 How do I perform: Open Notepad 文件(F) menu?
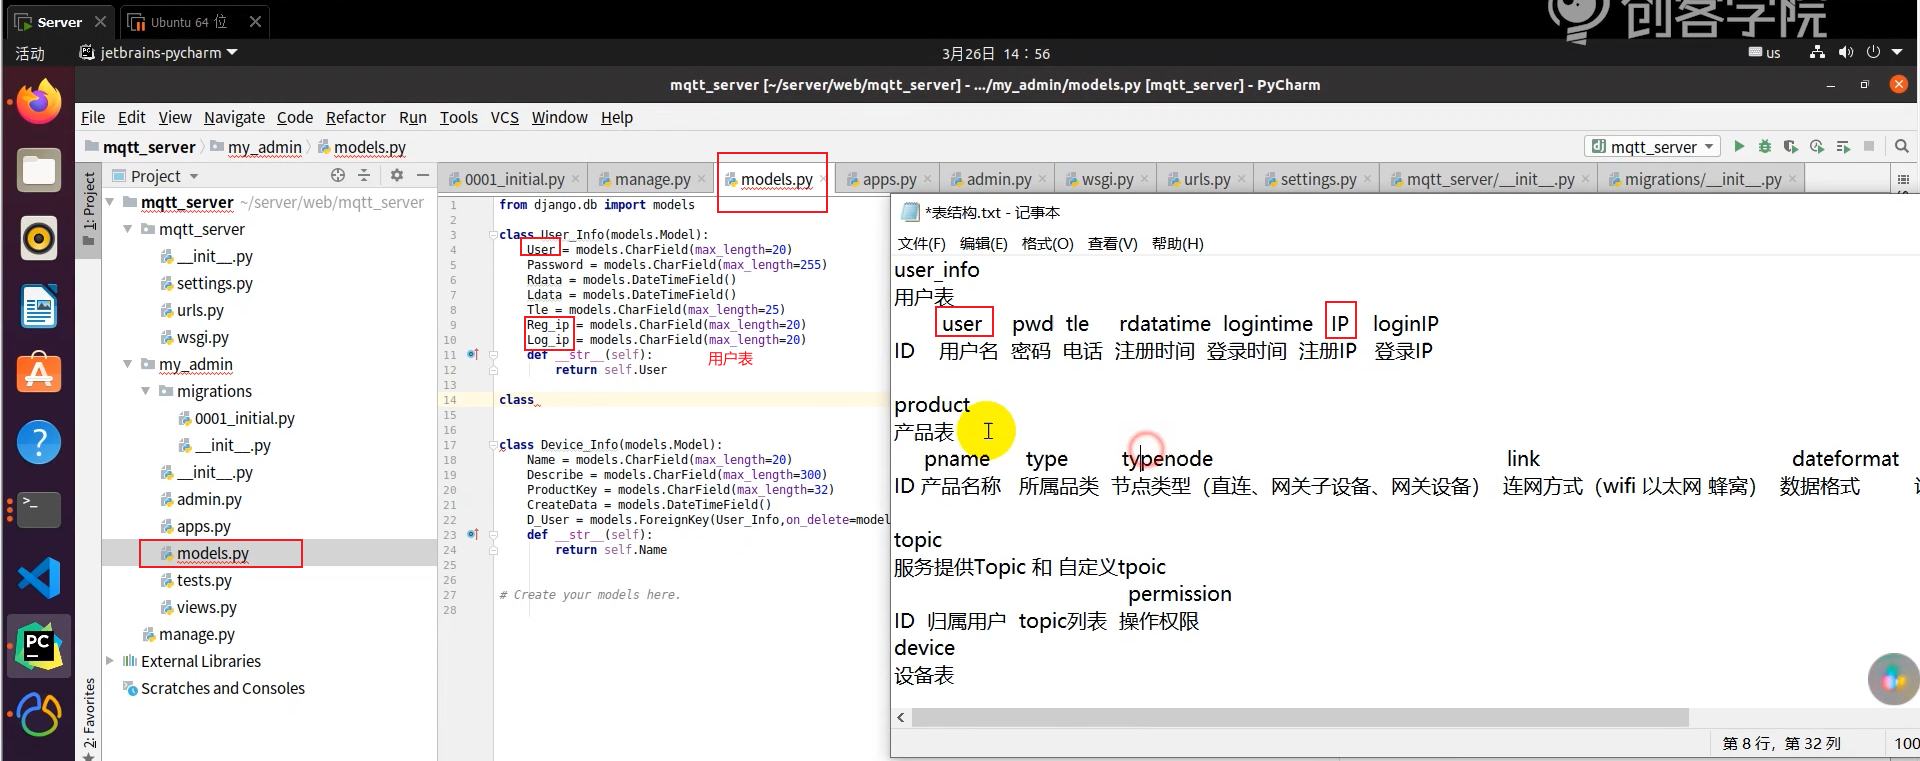tap(921, 243)
